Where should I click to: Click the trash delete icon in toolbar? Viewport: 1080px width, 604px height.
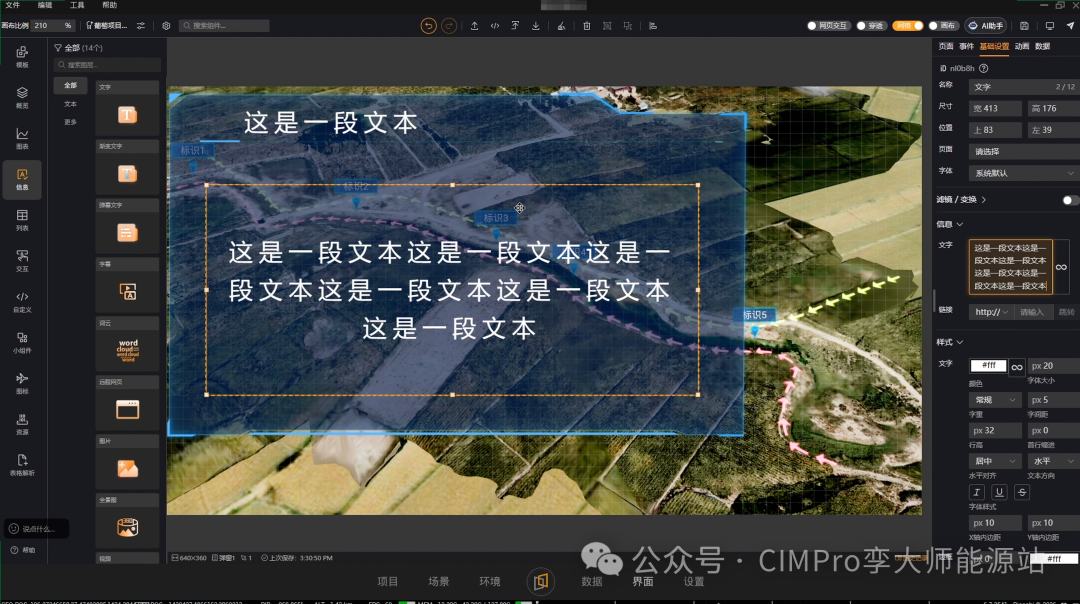click(x=587, y=25)
